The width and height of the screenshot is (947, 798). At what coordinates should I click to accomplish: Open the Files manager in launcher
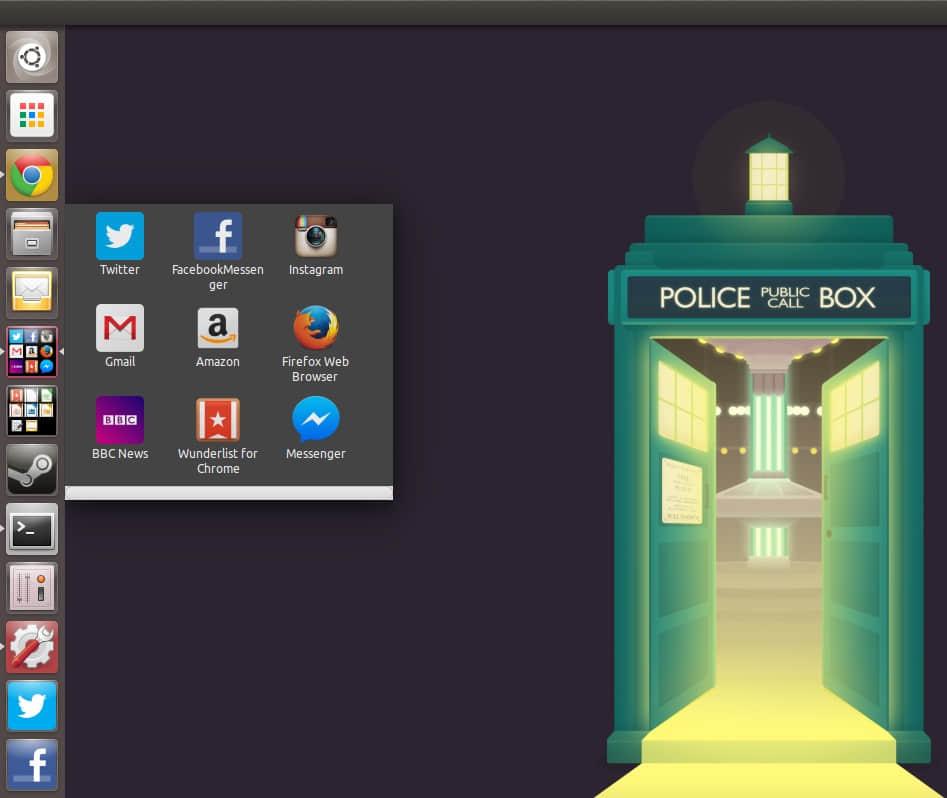(32, 235)
